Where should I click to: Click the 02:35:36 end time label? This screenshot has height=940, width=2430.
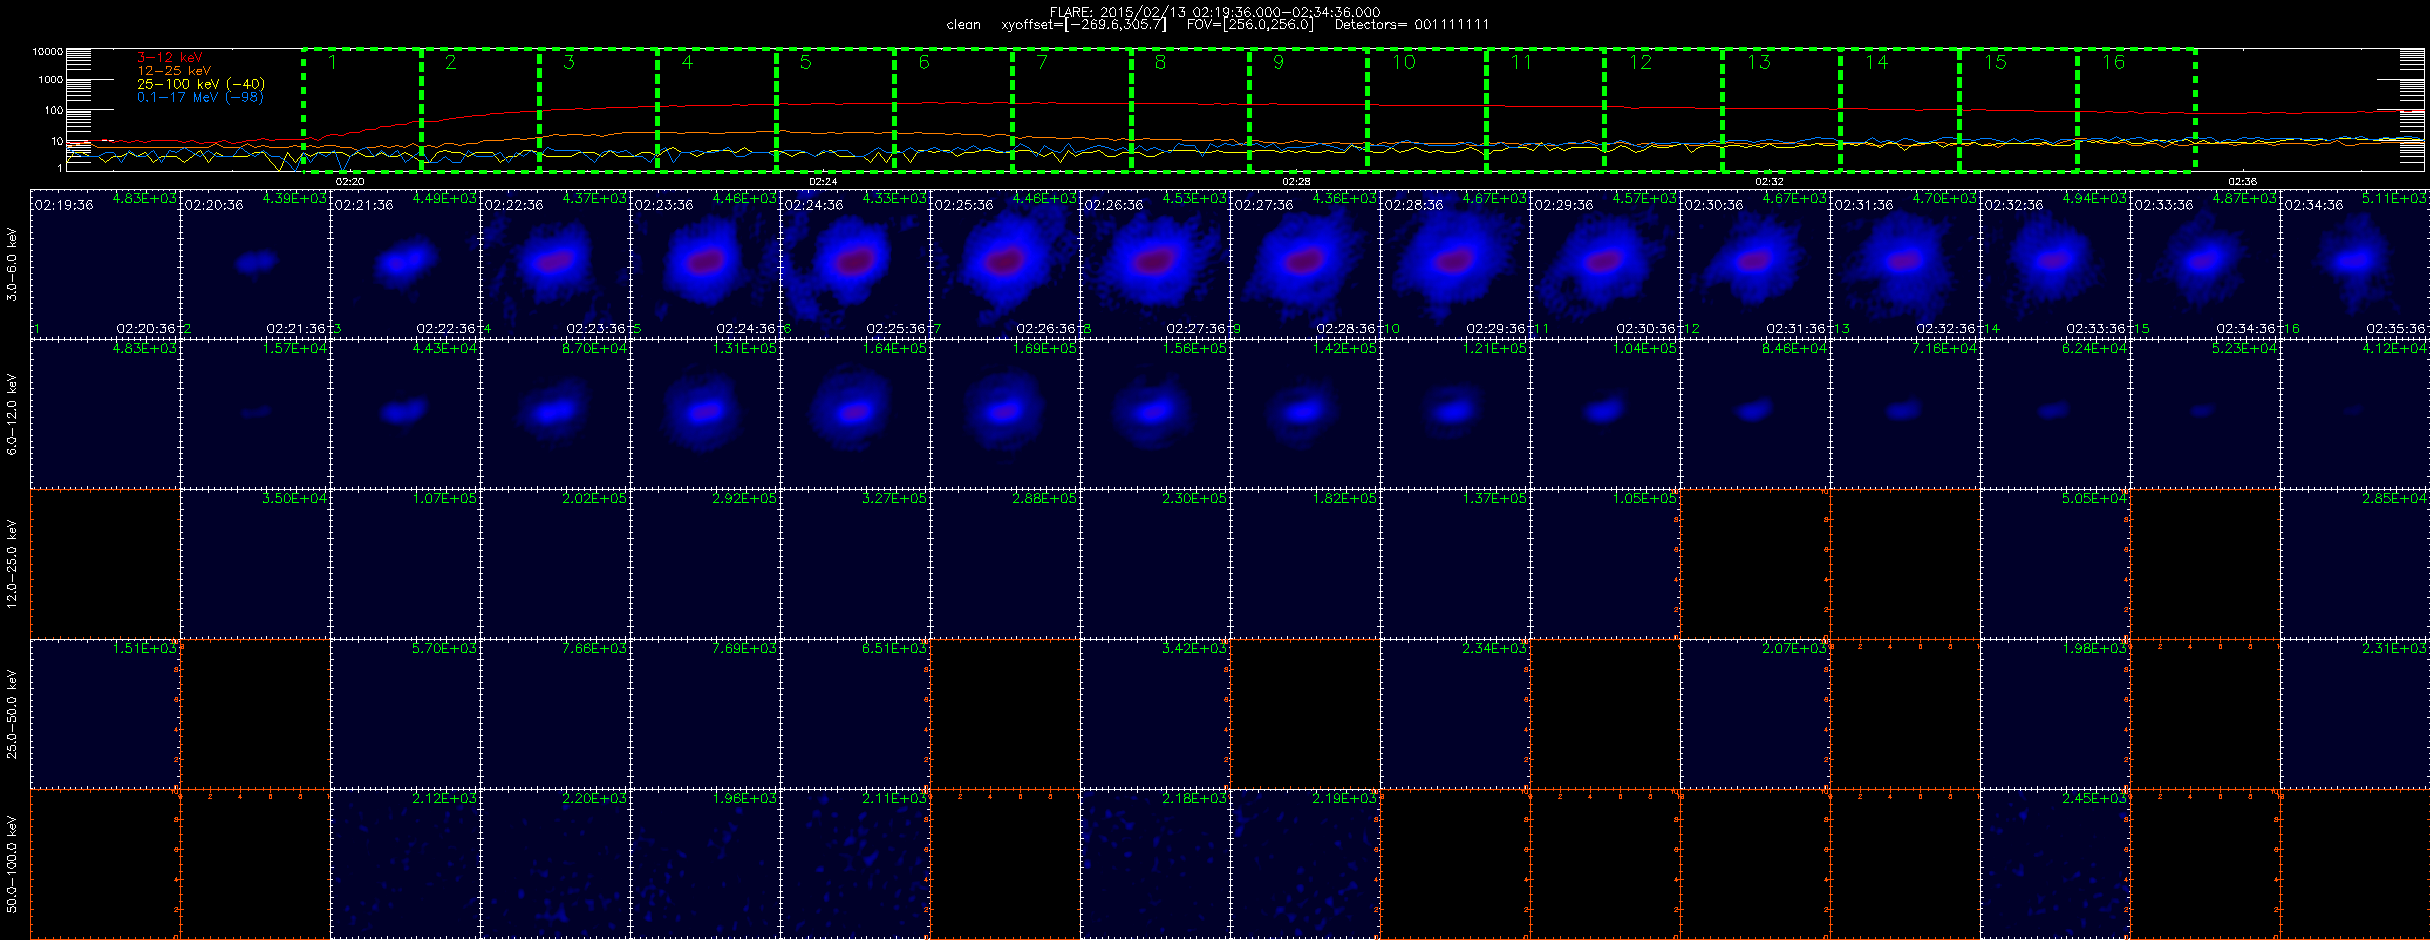(x=2396, y=328)
